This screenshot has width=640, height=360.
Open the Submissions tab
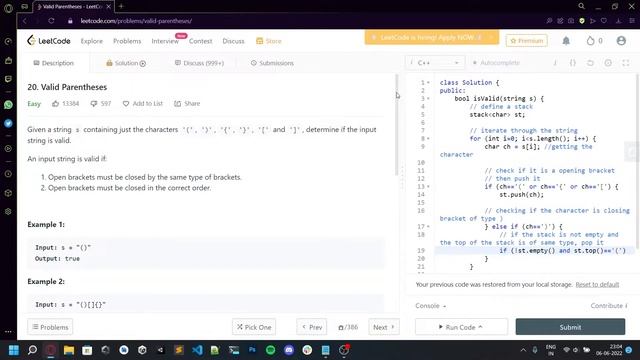click(x=272, y=63)
